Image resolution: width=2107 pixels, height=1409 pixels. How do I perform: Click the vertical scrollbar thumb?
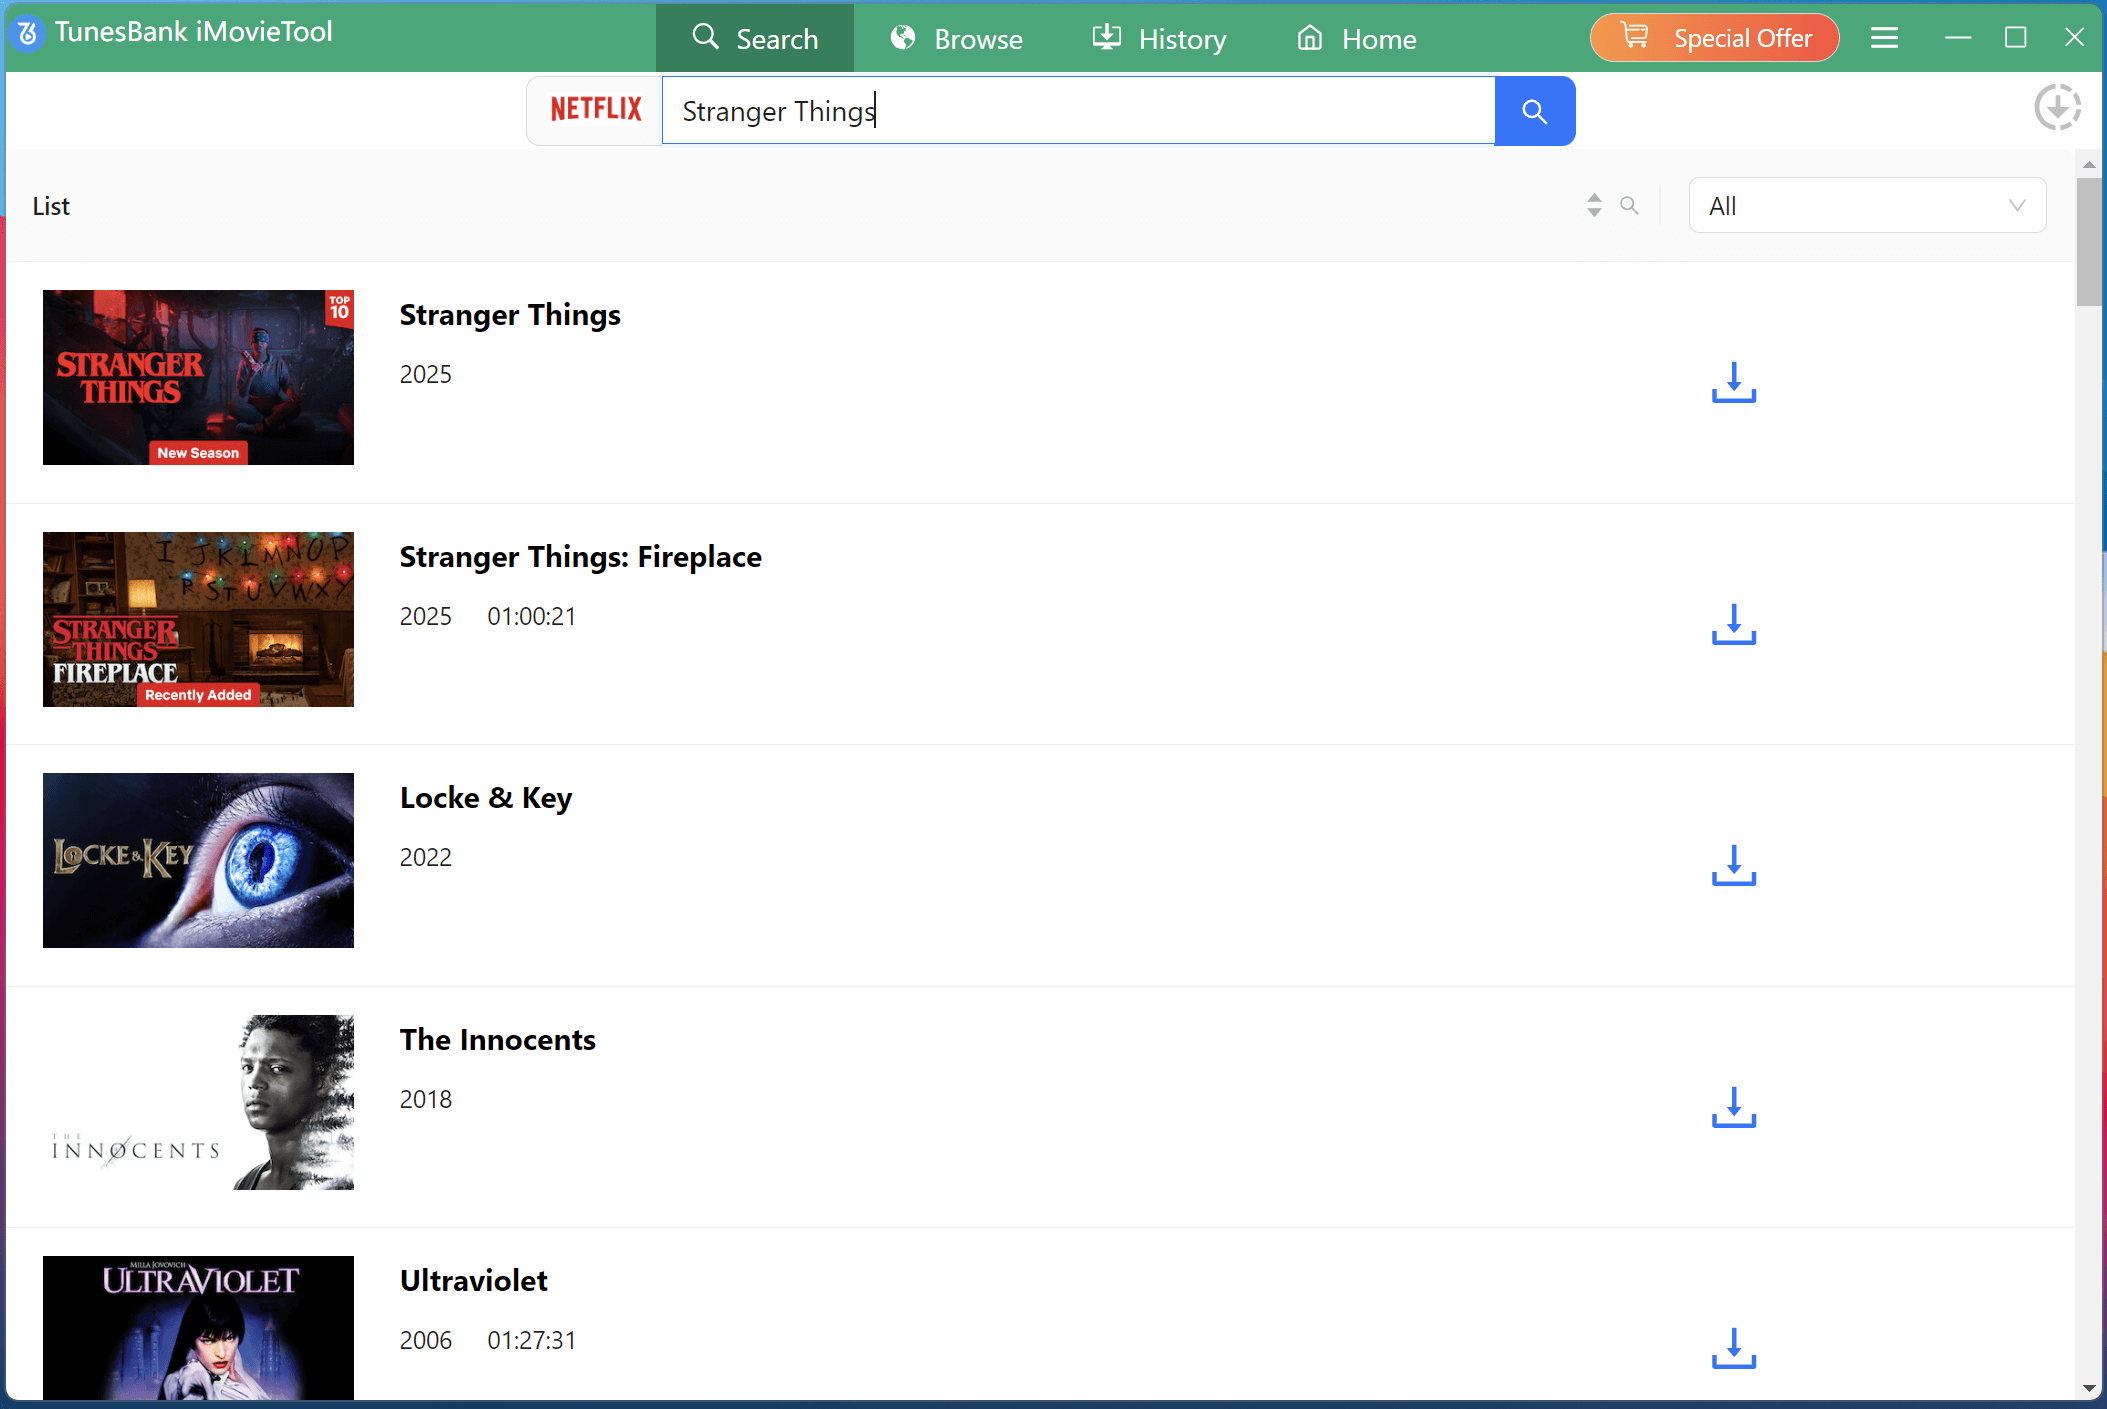[2088, 242]
